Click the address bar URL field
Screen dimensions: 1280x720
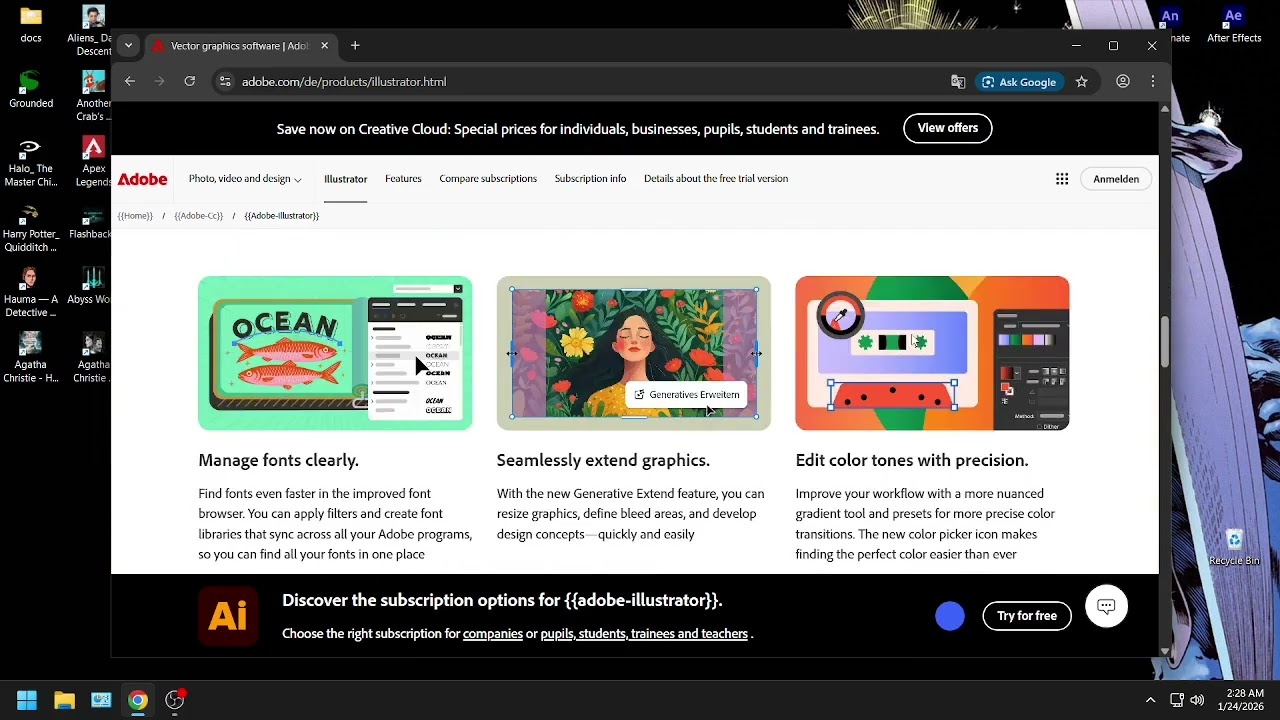[590, 82]
